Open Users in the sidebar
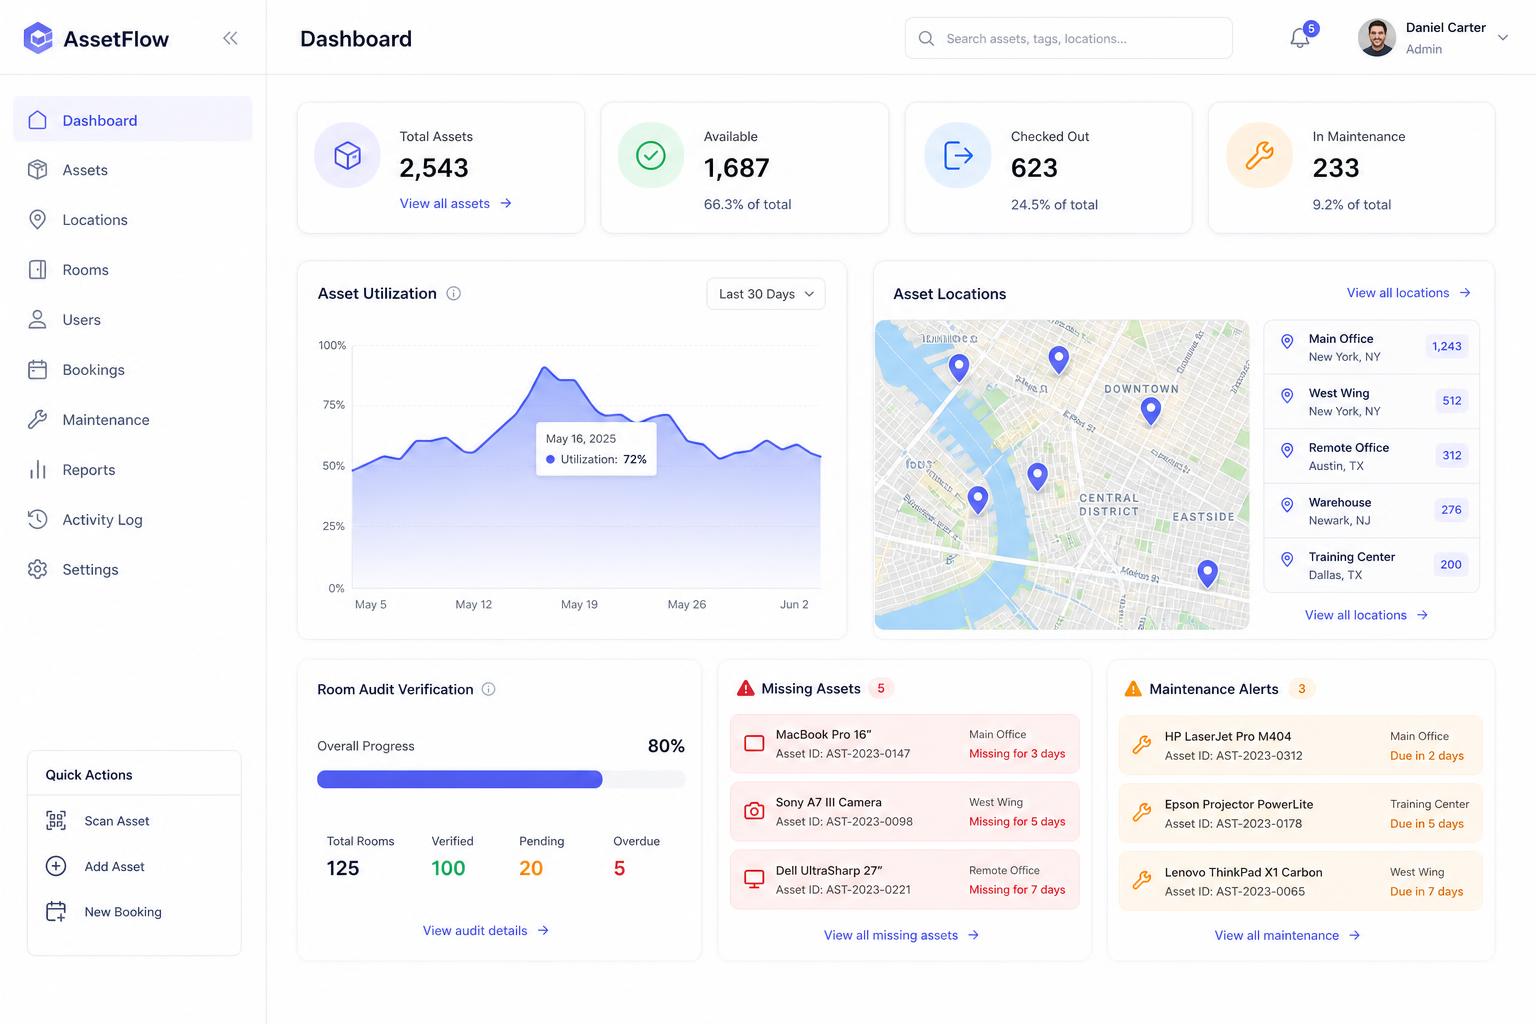Viewport: 1536px width, 1024px height. 132,320
